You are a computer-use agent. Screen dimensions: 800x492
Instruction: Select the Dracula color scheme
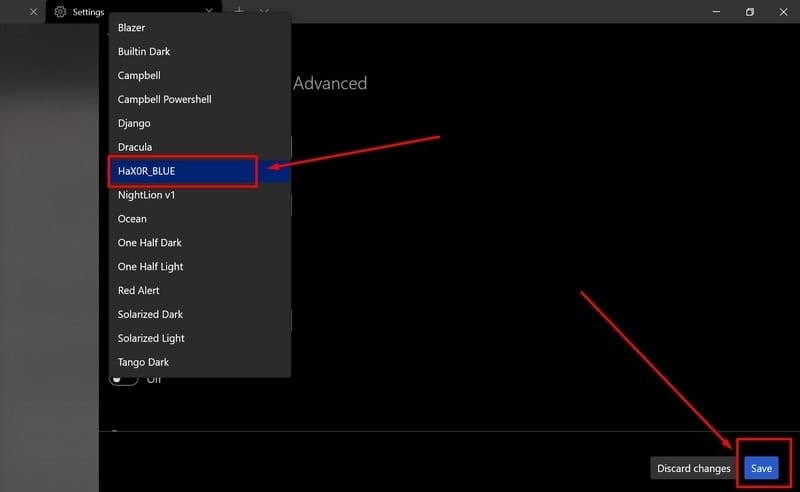(199, 147)
